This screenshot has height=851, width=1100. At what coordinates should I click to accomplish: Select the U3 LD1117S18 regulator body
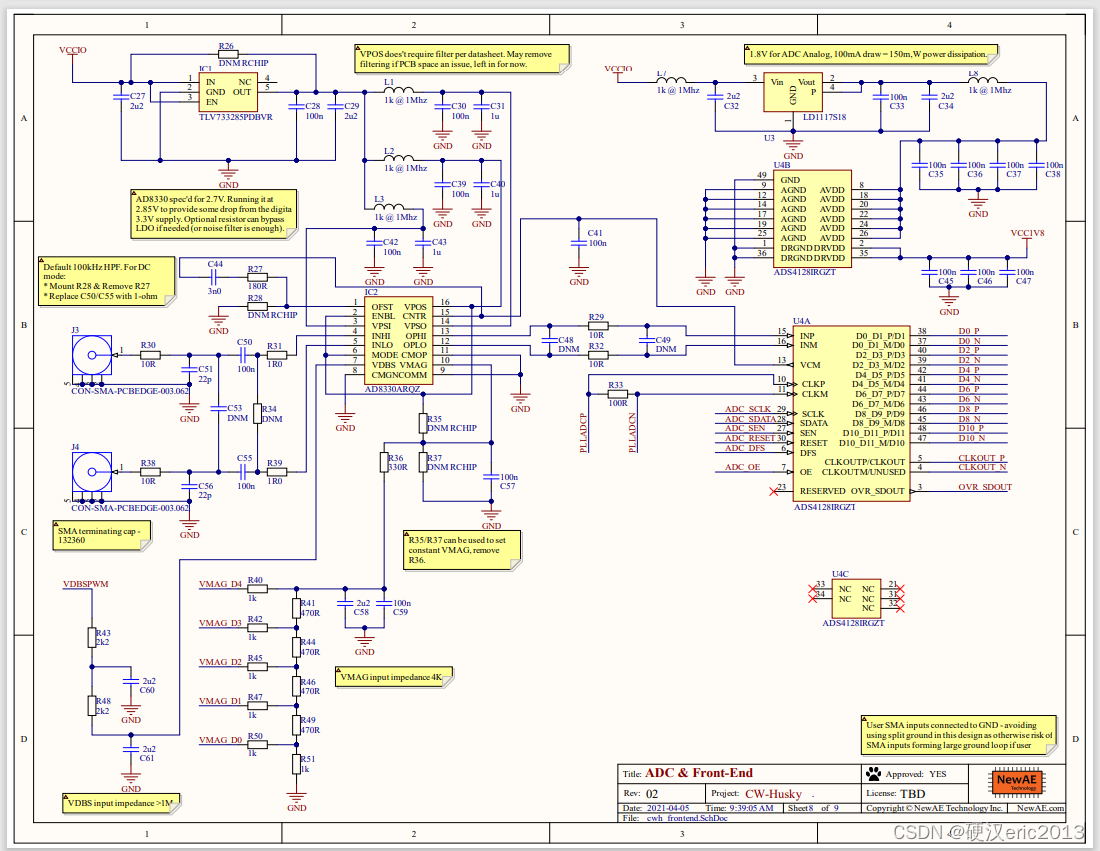point(793,91)
